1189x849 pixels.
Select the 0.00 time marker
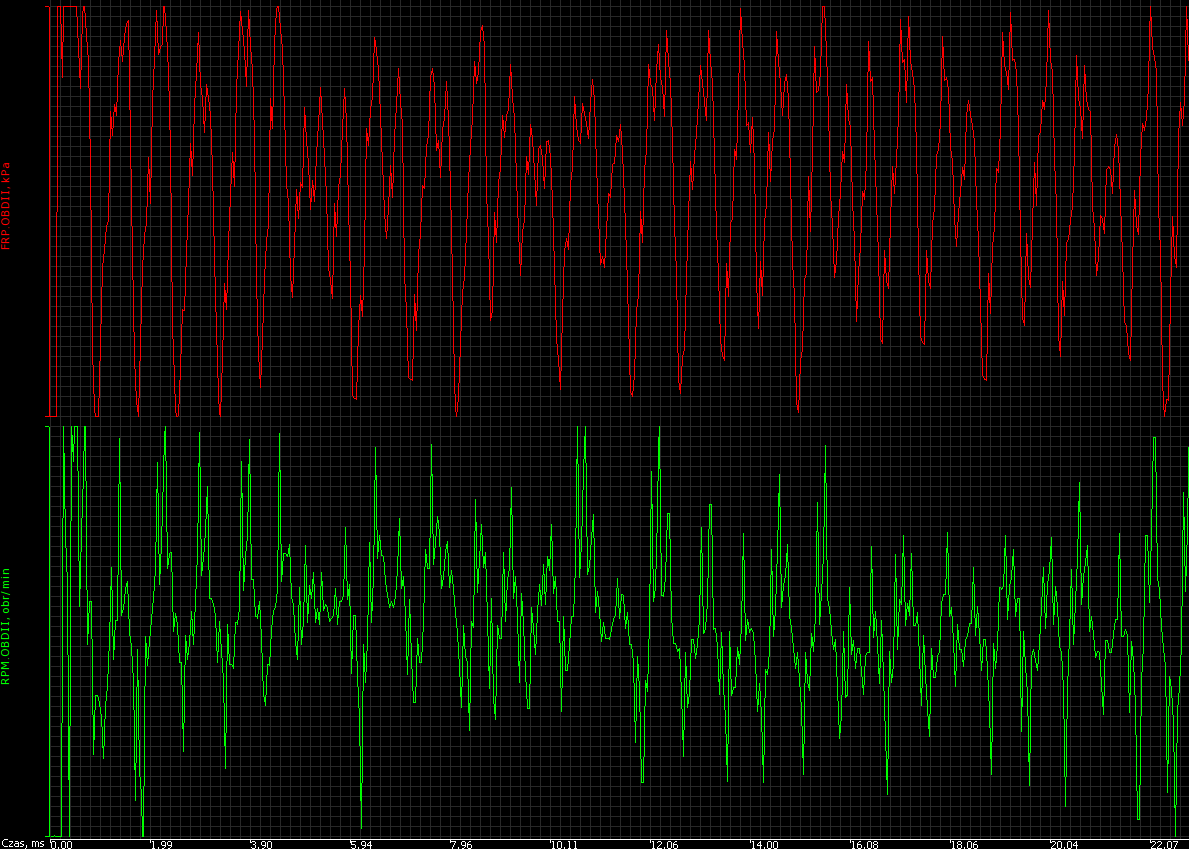tap(61, 844)
